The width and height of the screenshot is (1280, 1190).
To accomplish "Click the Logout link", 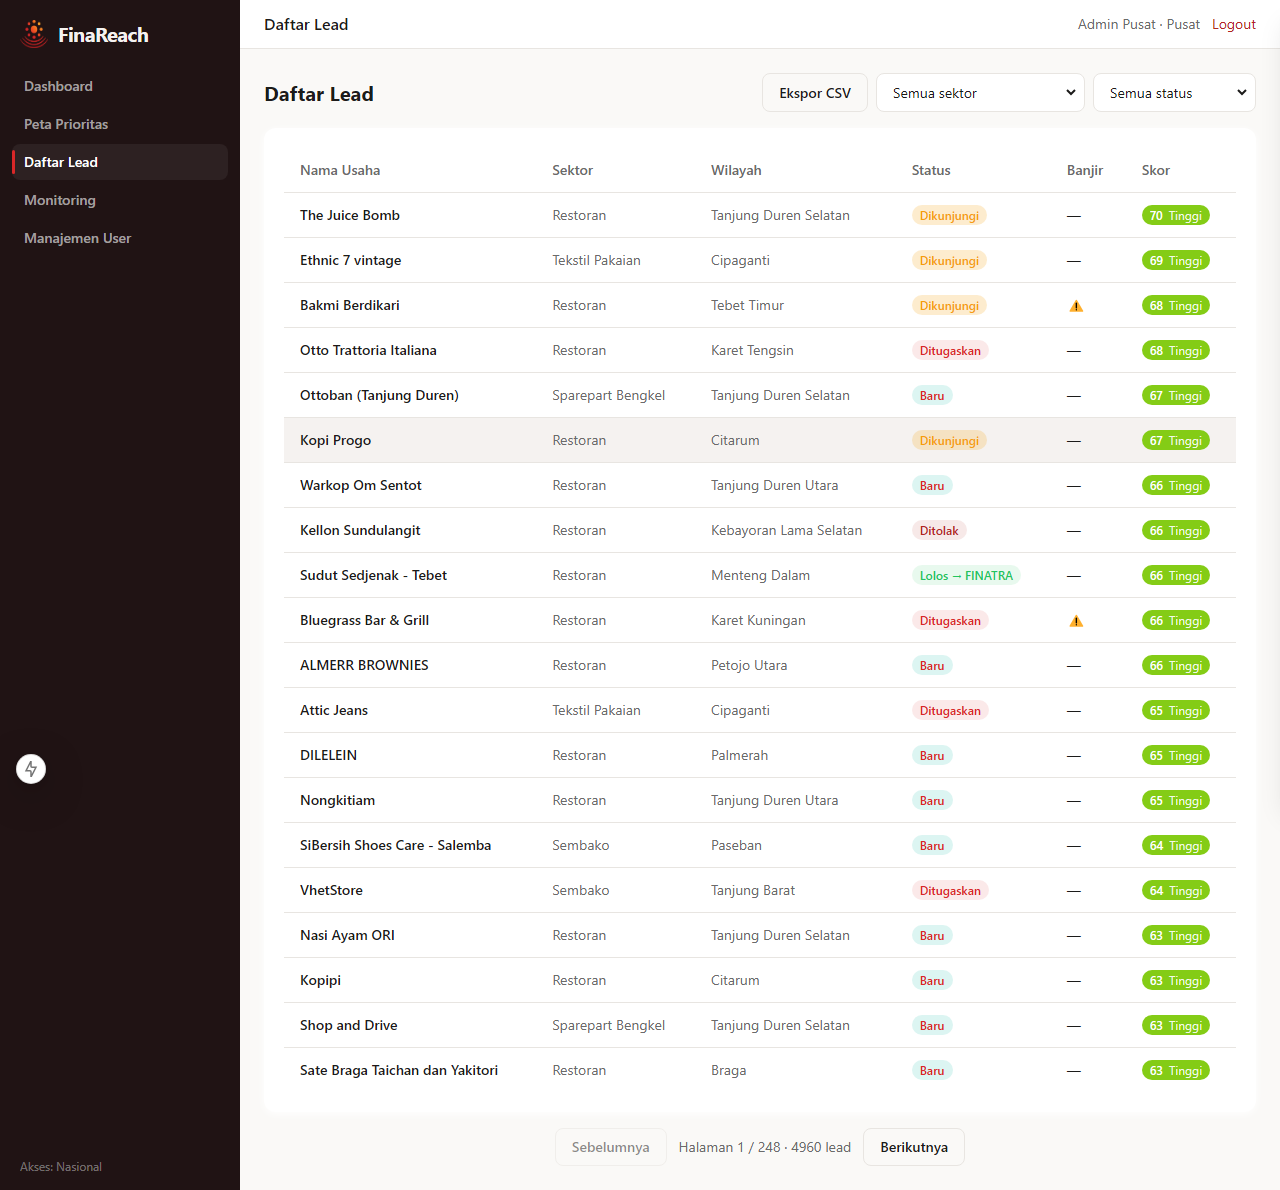I will point(1234,24).
